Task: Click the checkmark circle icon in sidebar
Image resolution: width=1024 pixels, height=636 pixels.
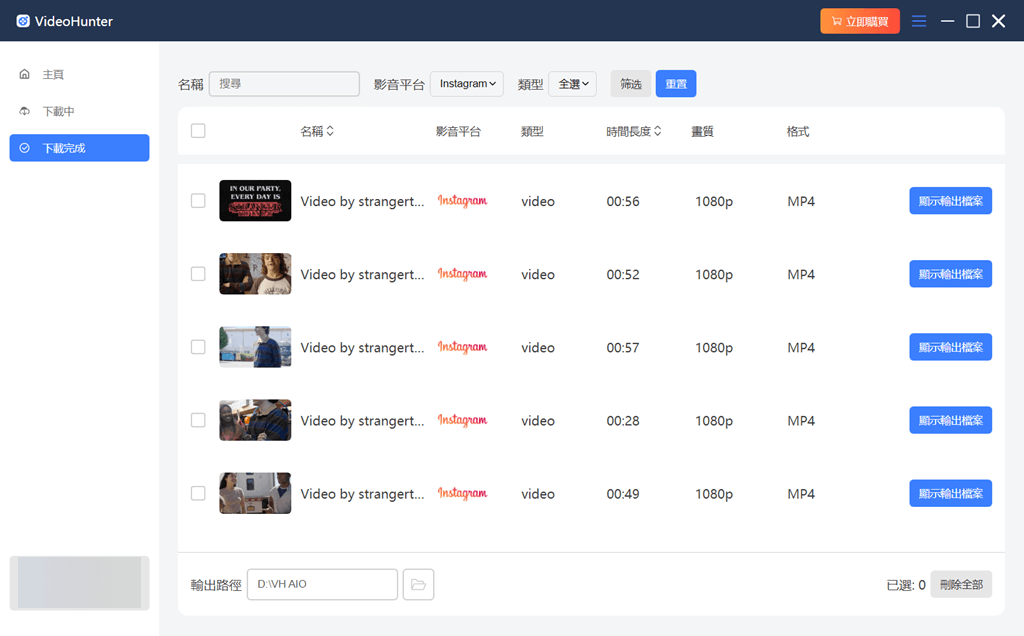Action: 25,148
